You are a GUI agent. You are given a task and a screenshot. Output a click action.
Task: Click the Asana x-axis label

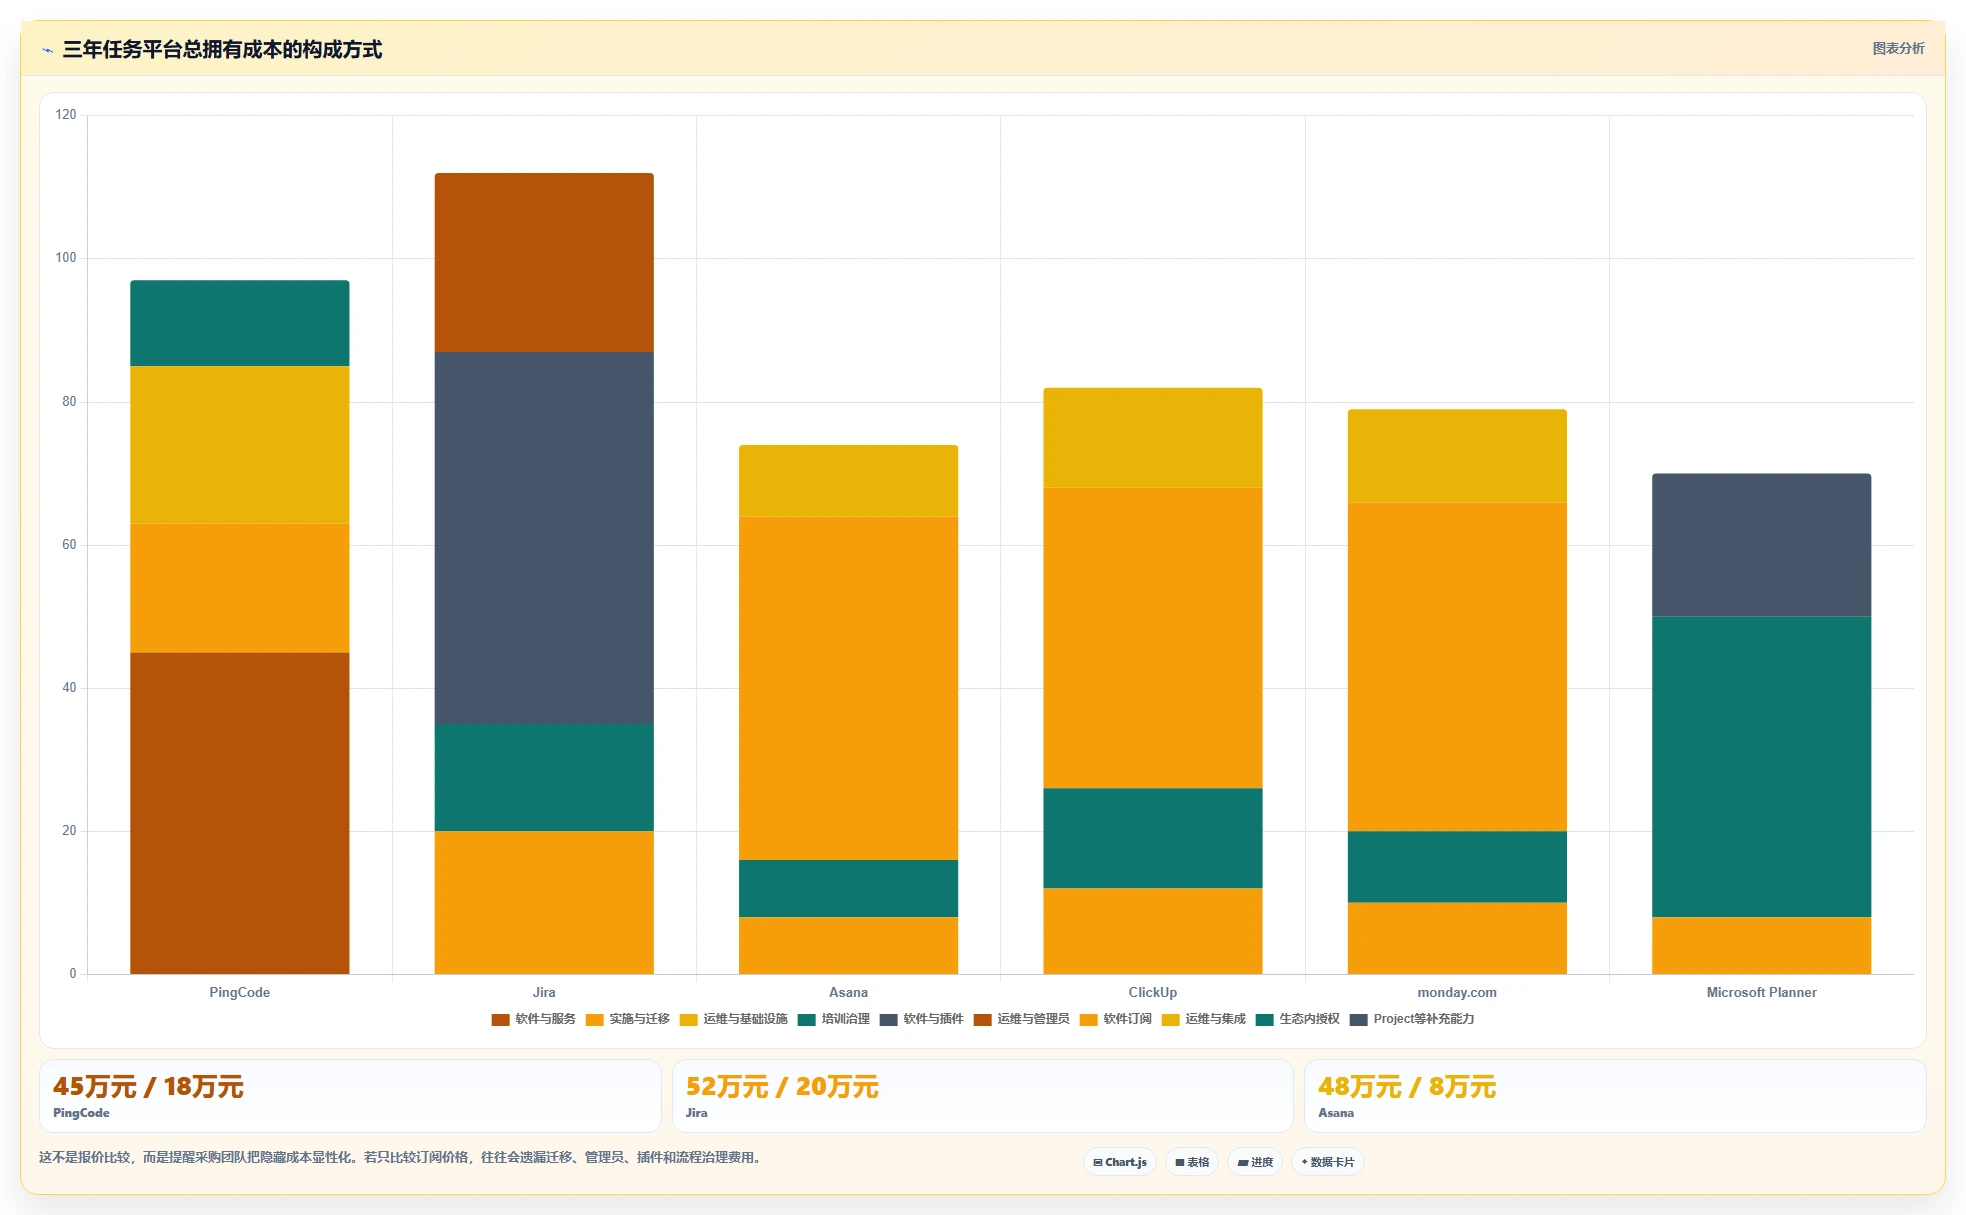(848, 992)
